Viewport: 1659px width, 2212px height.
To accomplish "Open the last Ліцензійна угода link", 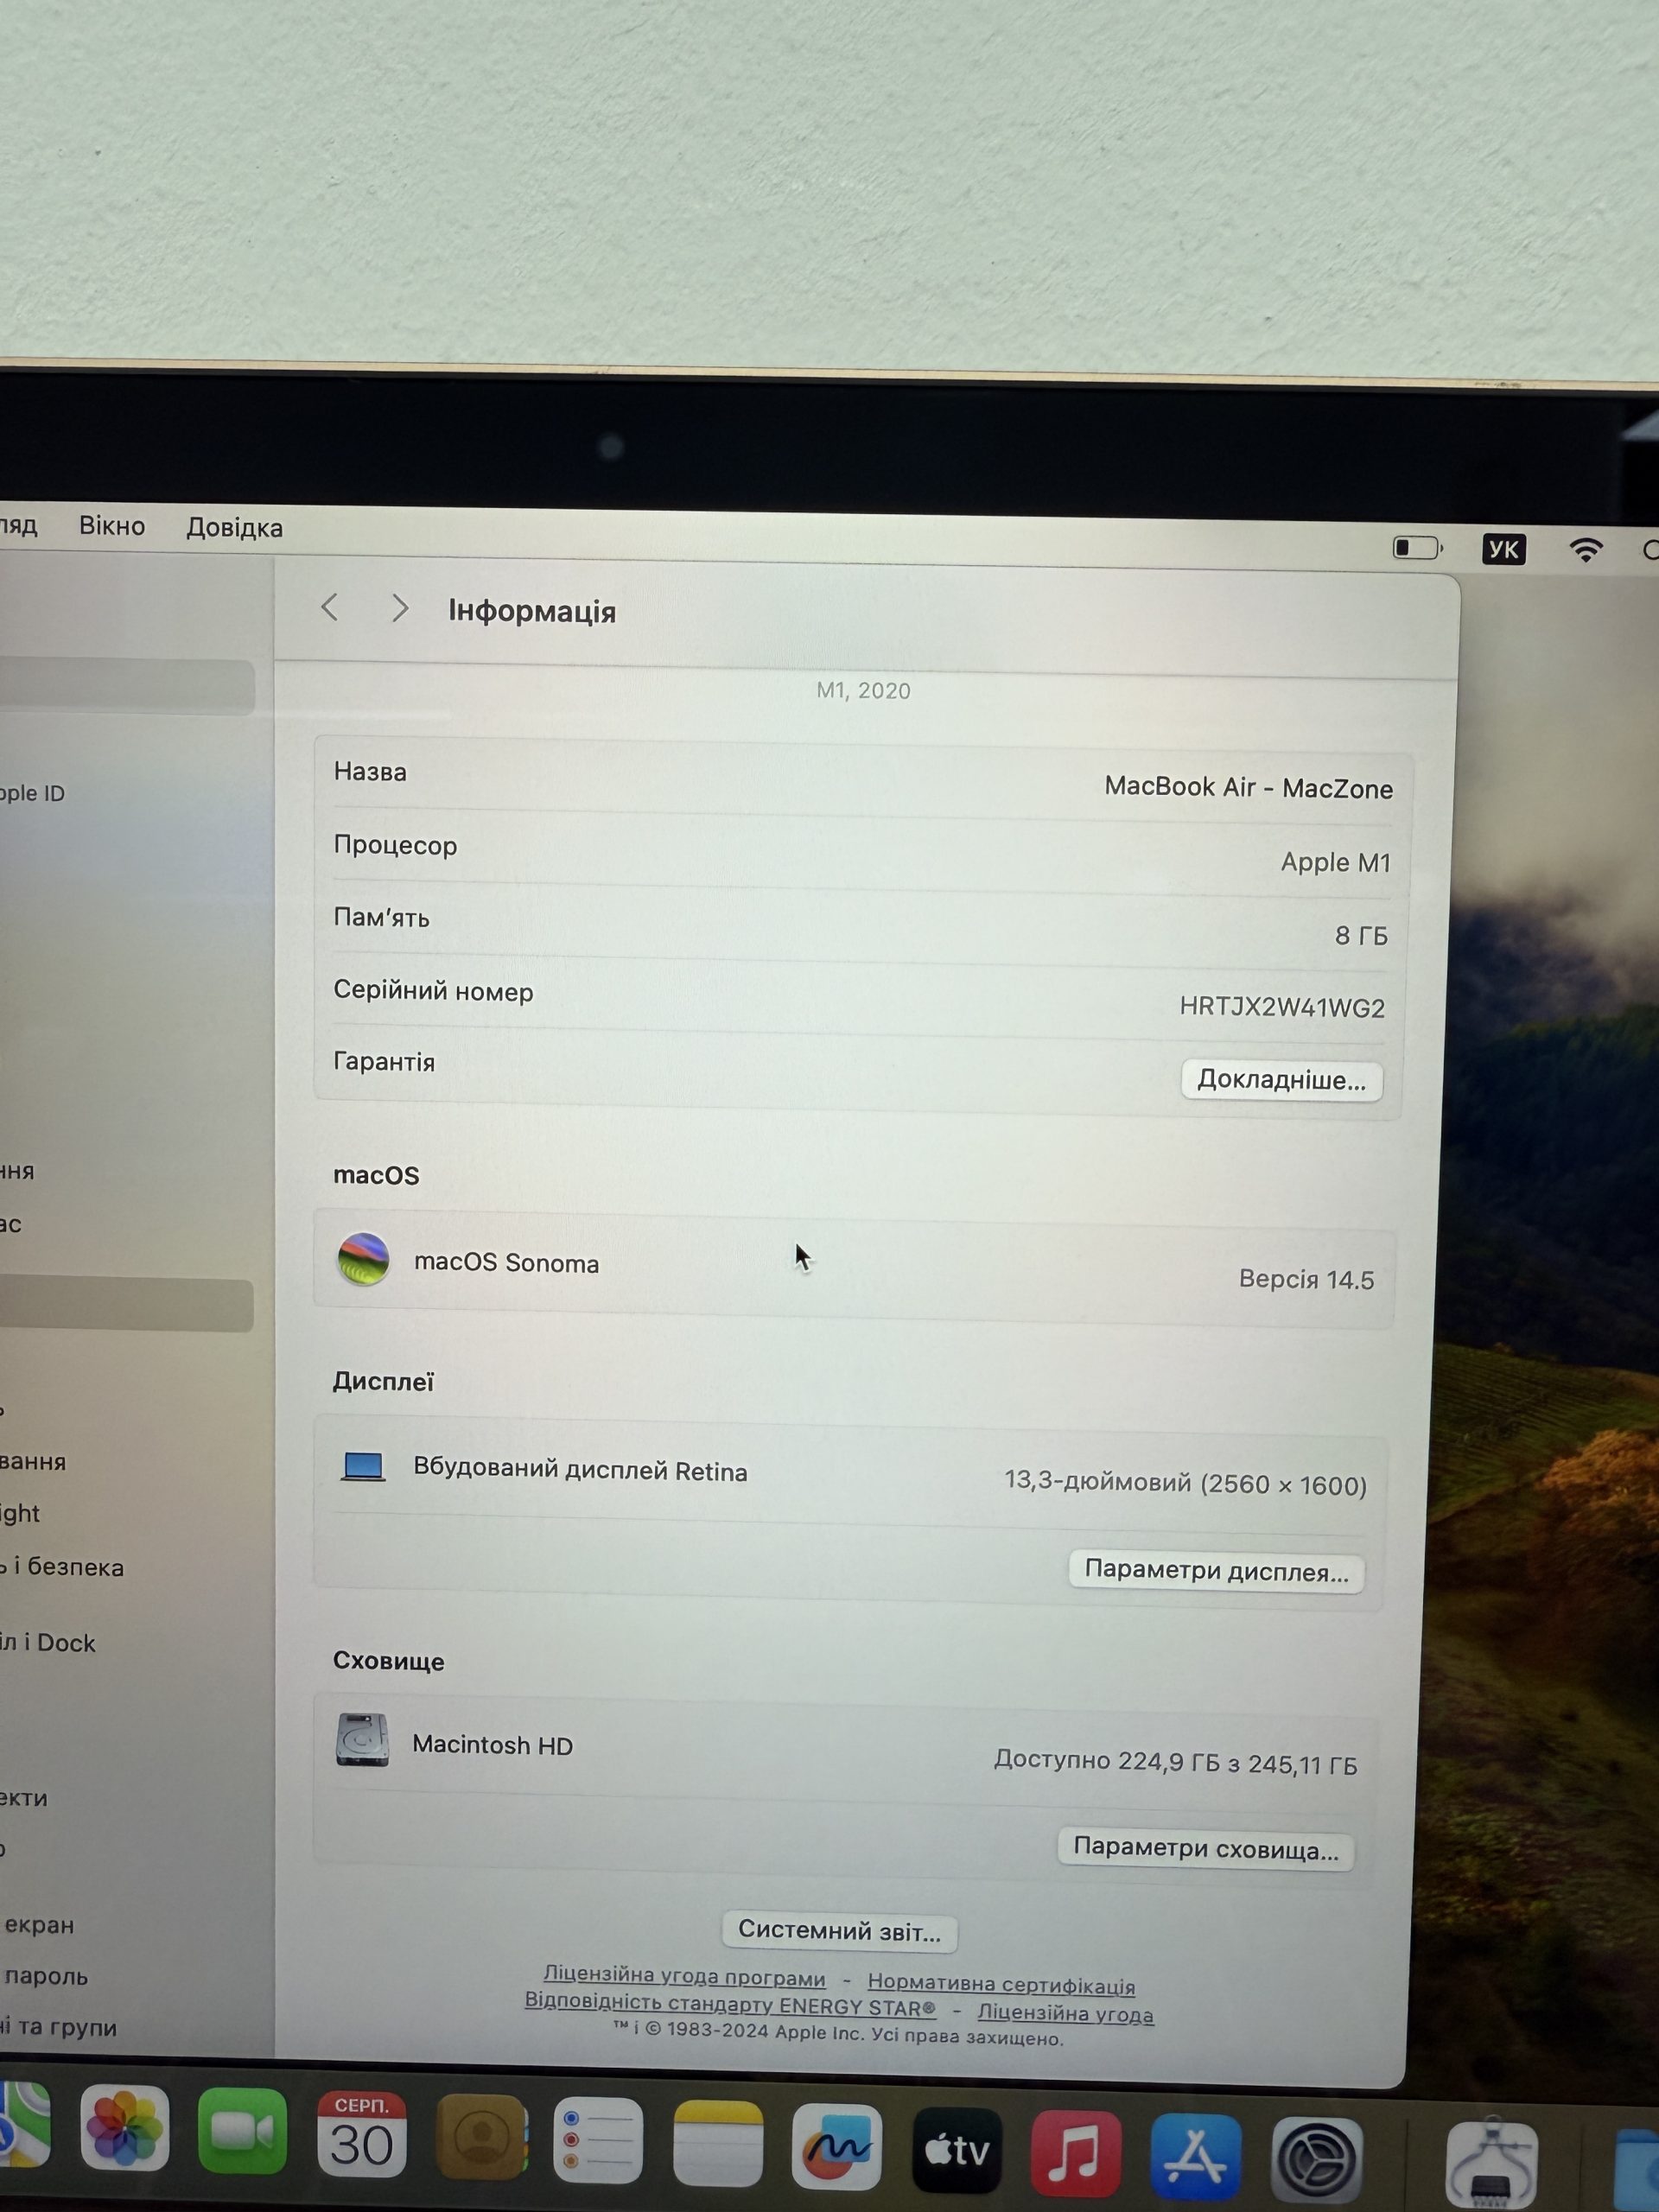I will tap(1065, 2012).
